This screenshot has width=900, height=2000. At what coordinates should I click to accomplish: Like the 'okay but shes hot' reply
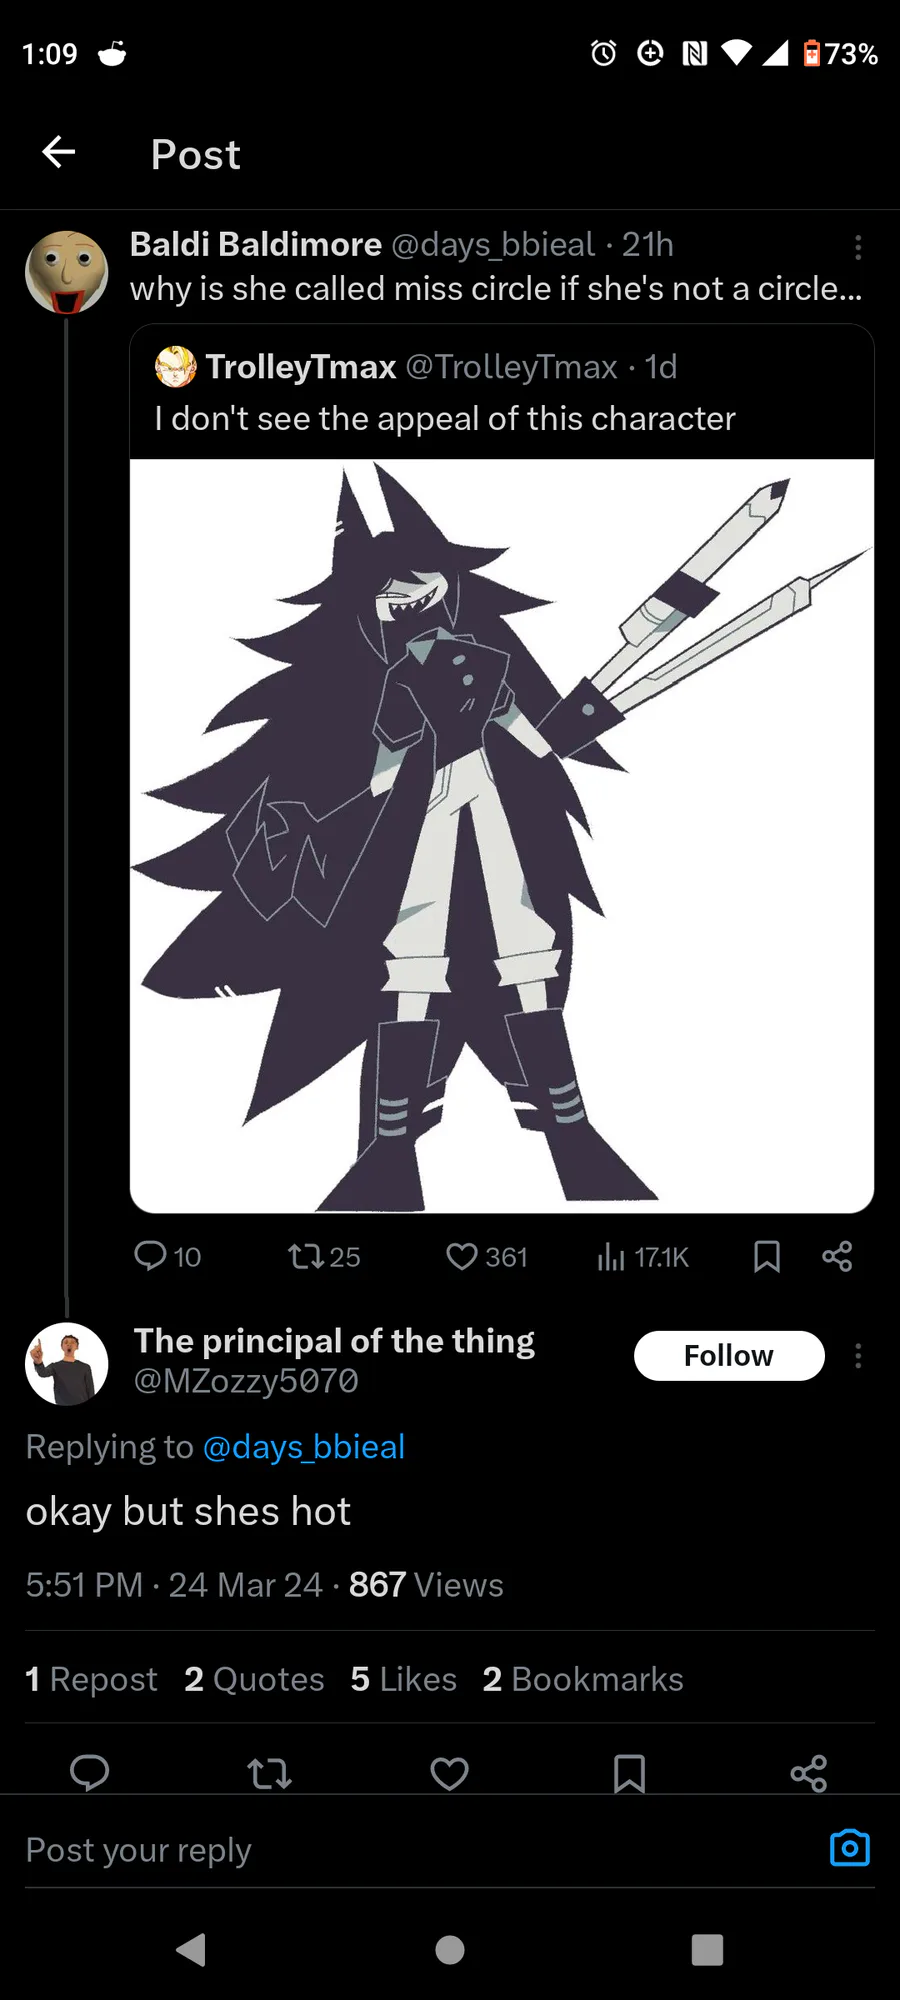tap(449, 1773)
